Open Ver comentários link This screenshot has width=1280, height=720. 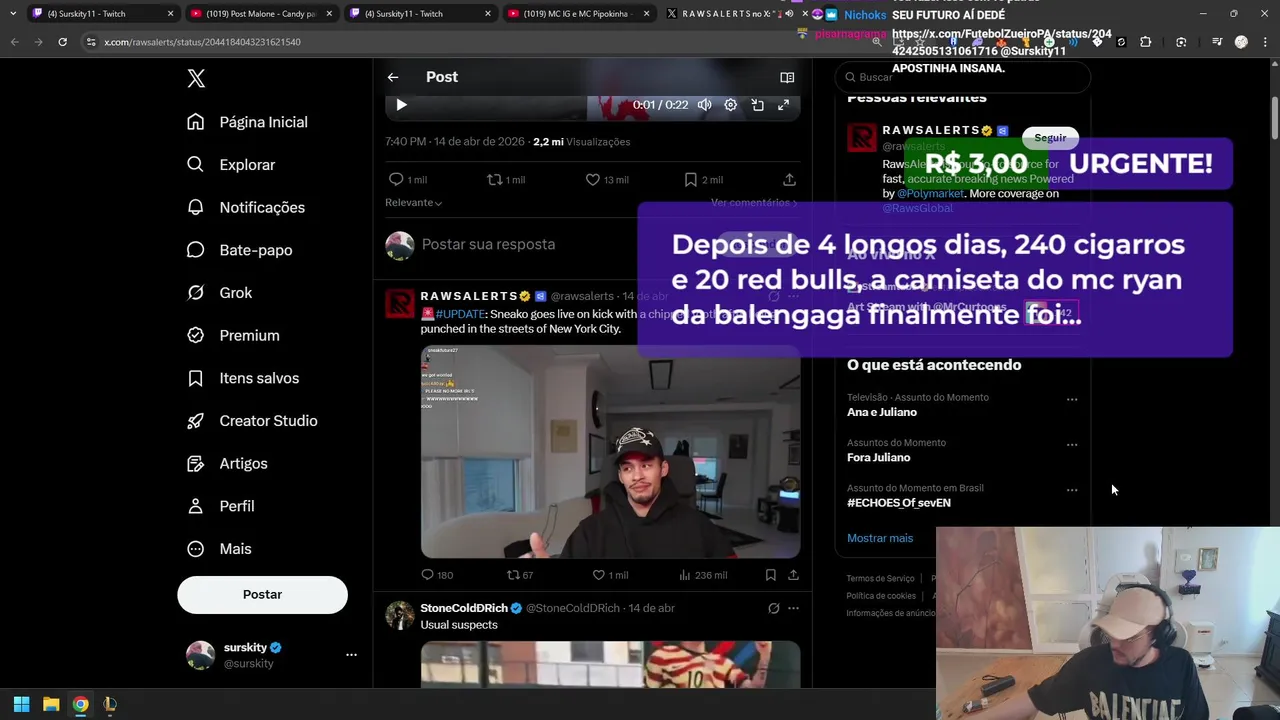tap(754, 202)
